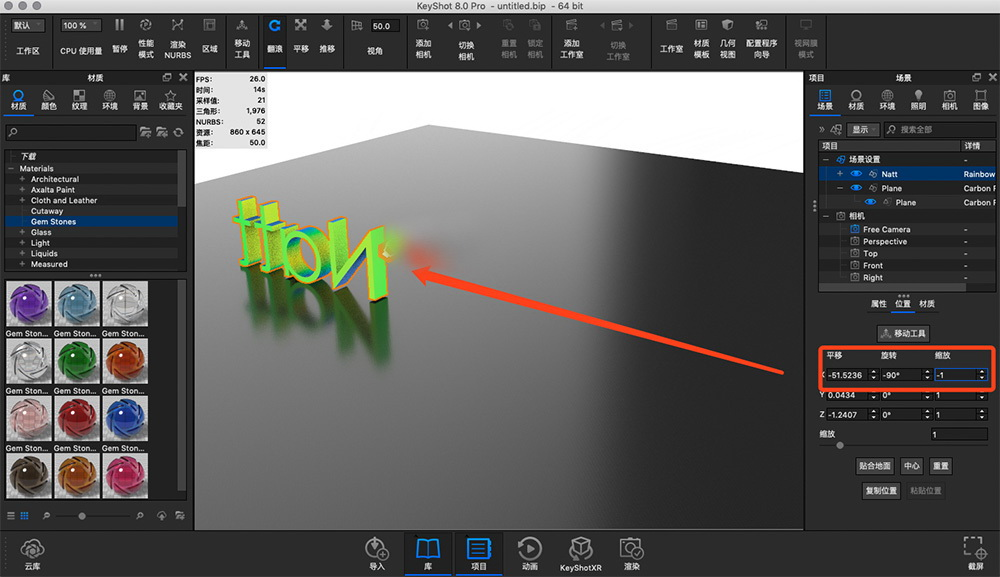Screen dimensions: 1000x577
Task: Open the KeyShotXR icon in bottom bar
Action: (580, 548)
